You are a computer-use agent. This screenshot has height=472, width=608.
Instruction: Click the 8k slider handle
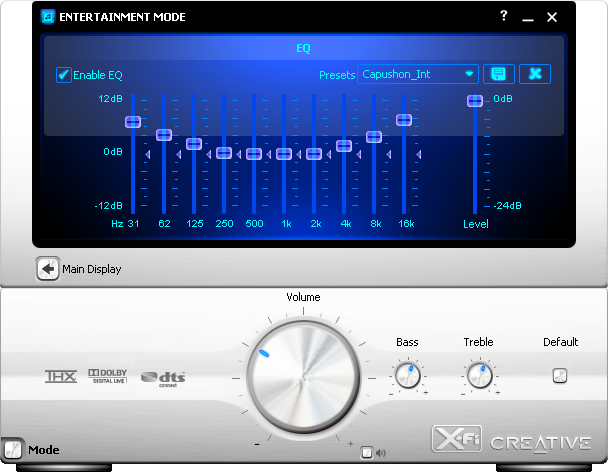click(374, 137)
